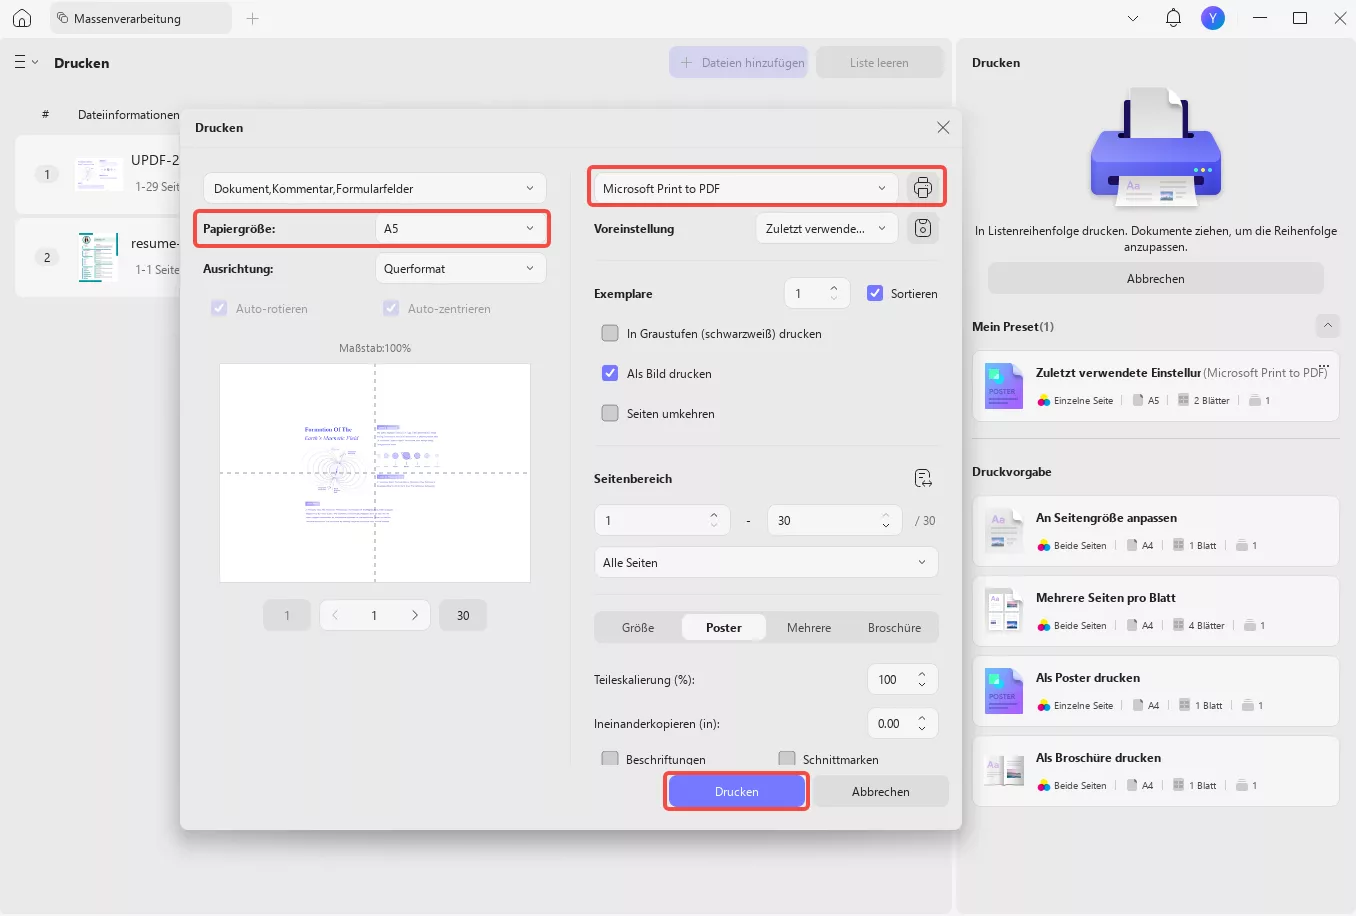Open a new tab with the plus icon
The image size is (1356, 916).
pos(253,18)
